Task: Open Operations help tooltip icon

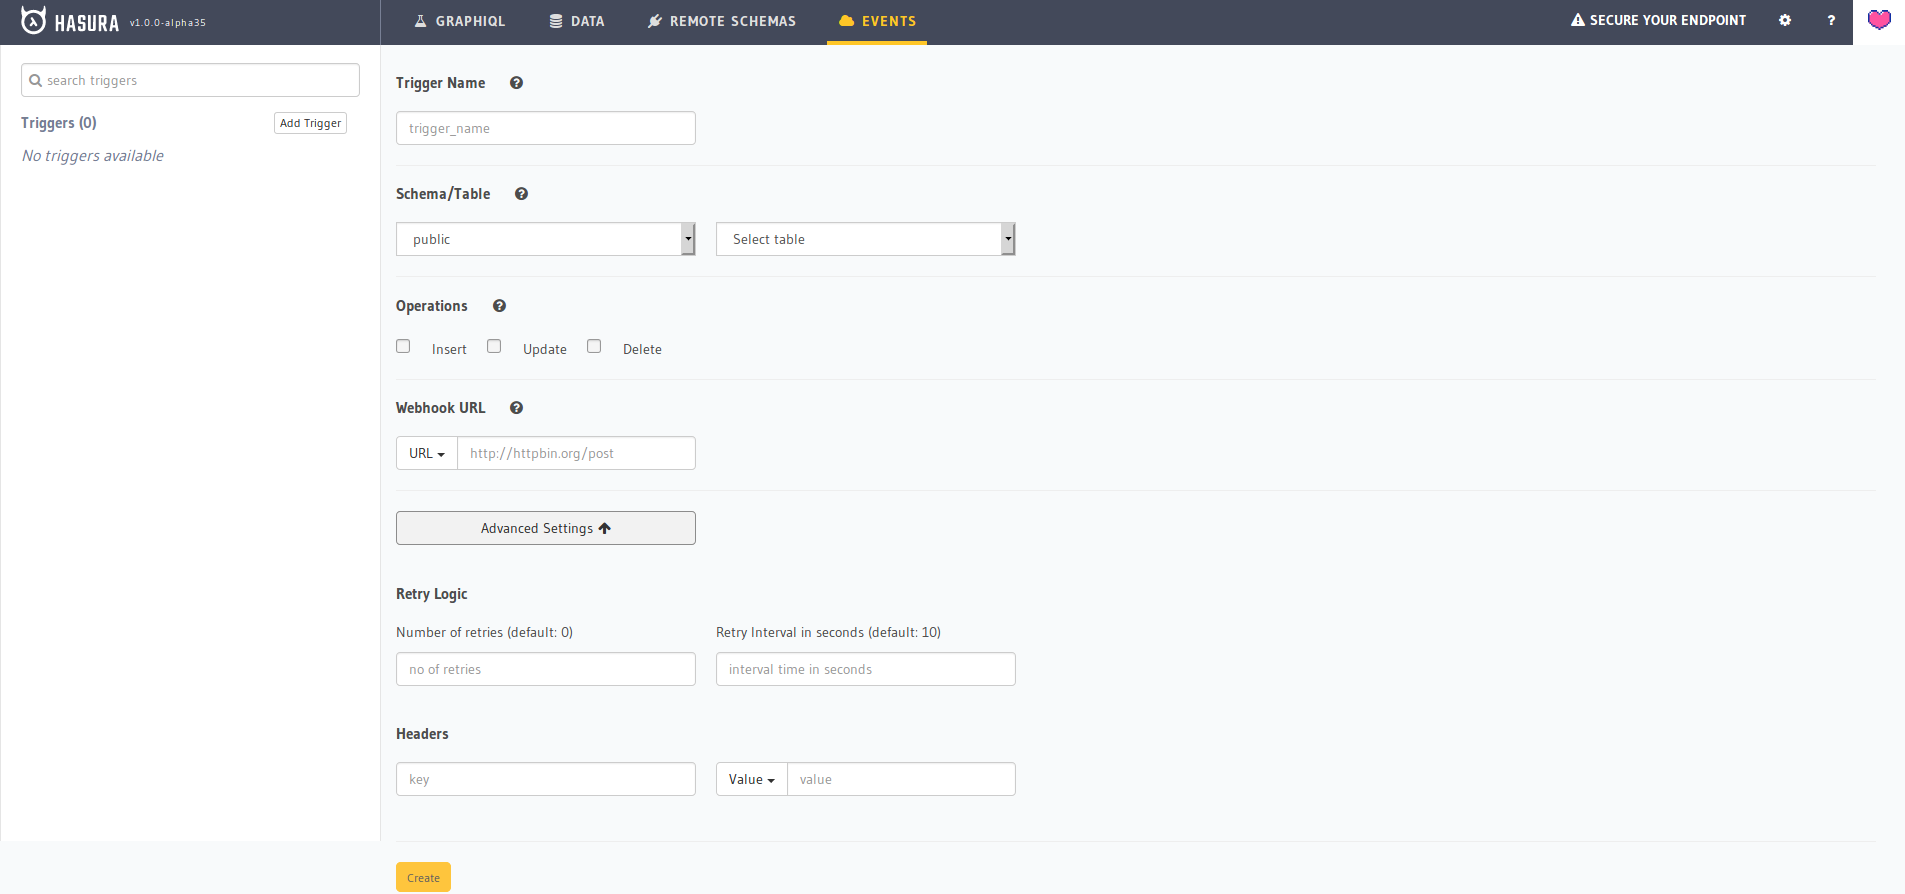Action: (499, 306)
